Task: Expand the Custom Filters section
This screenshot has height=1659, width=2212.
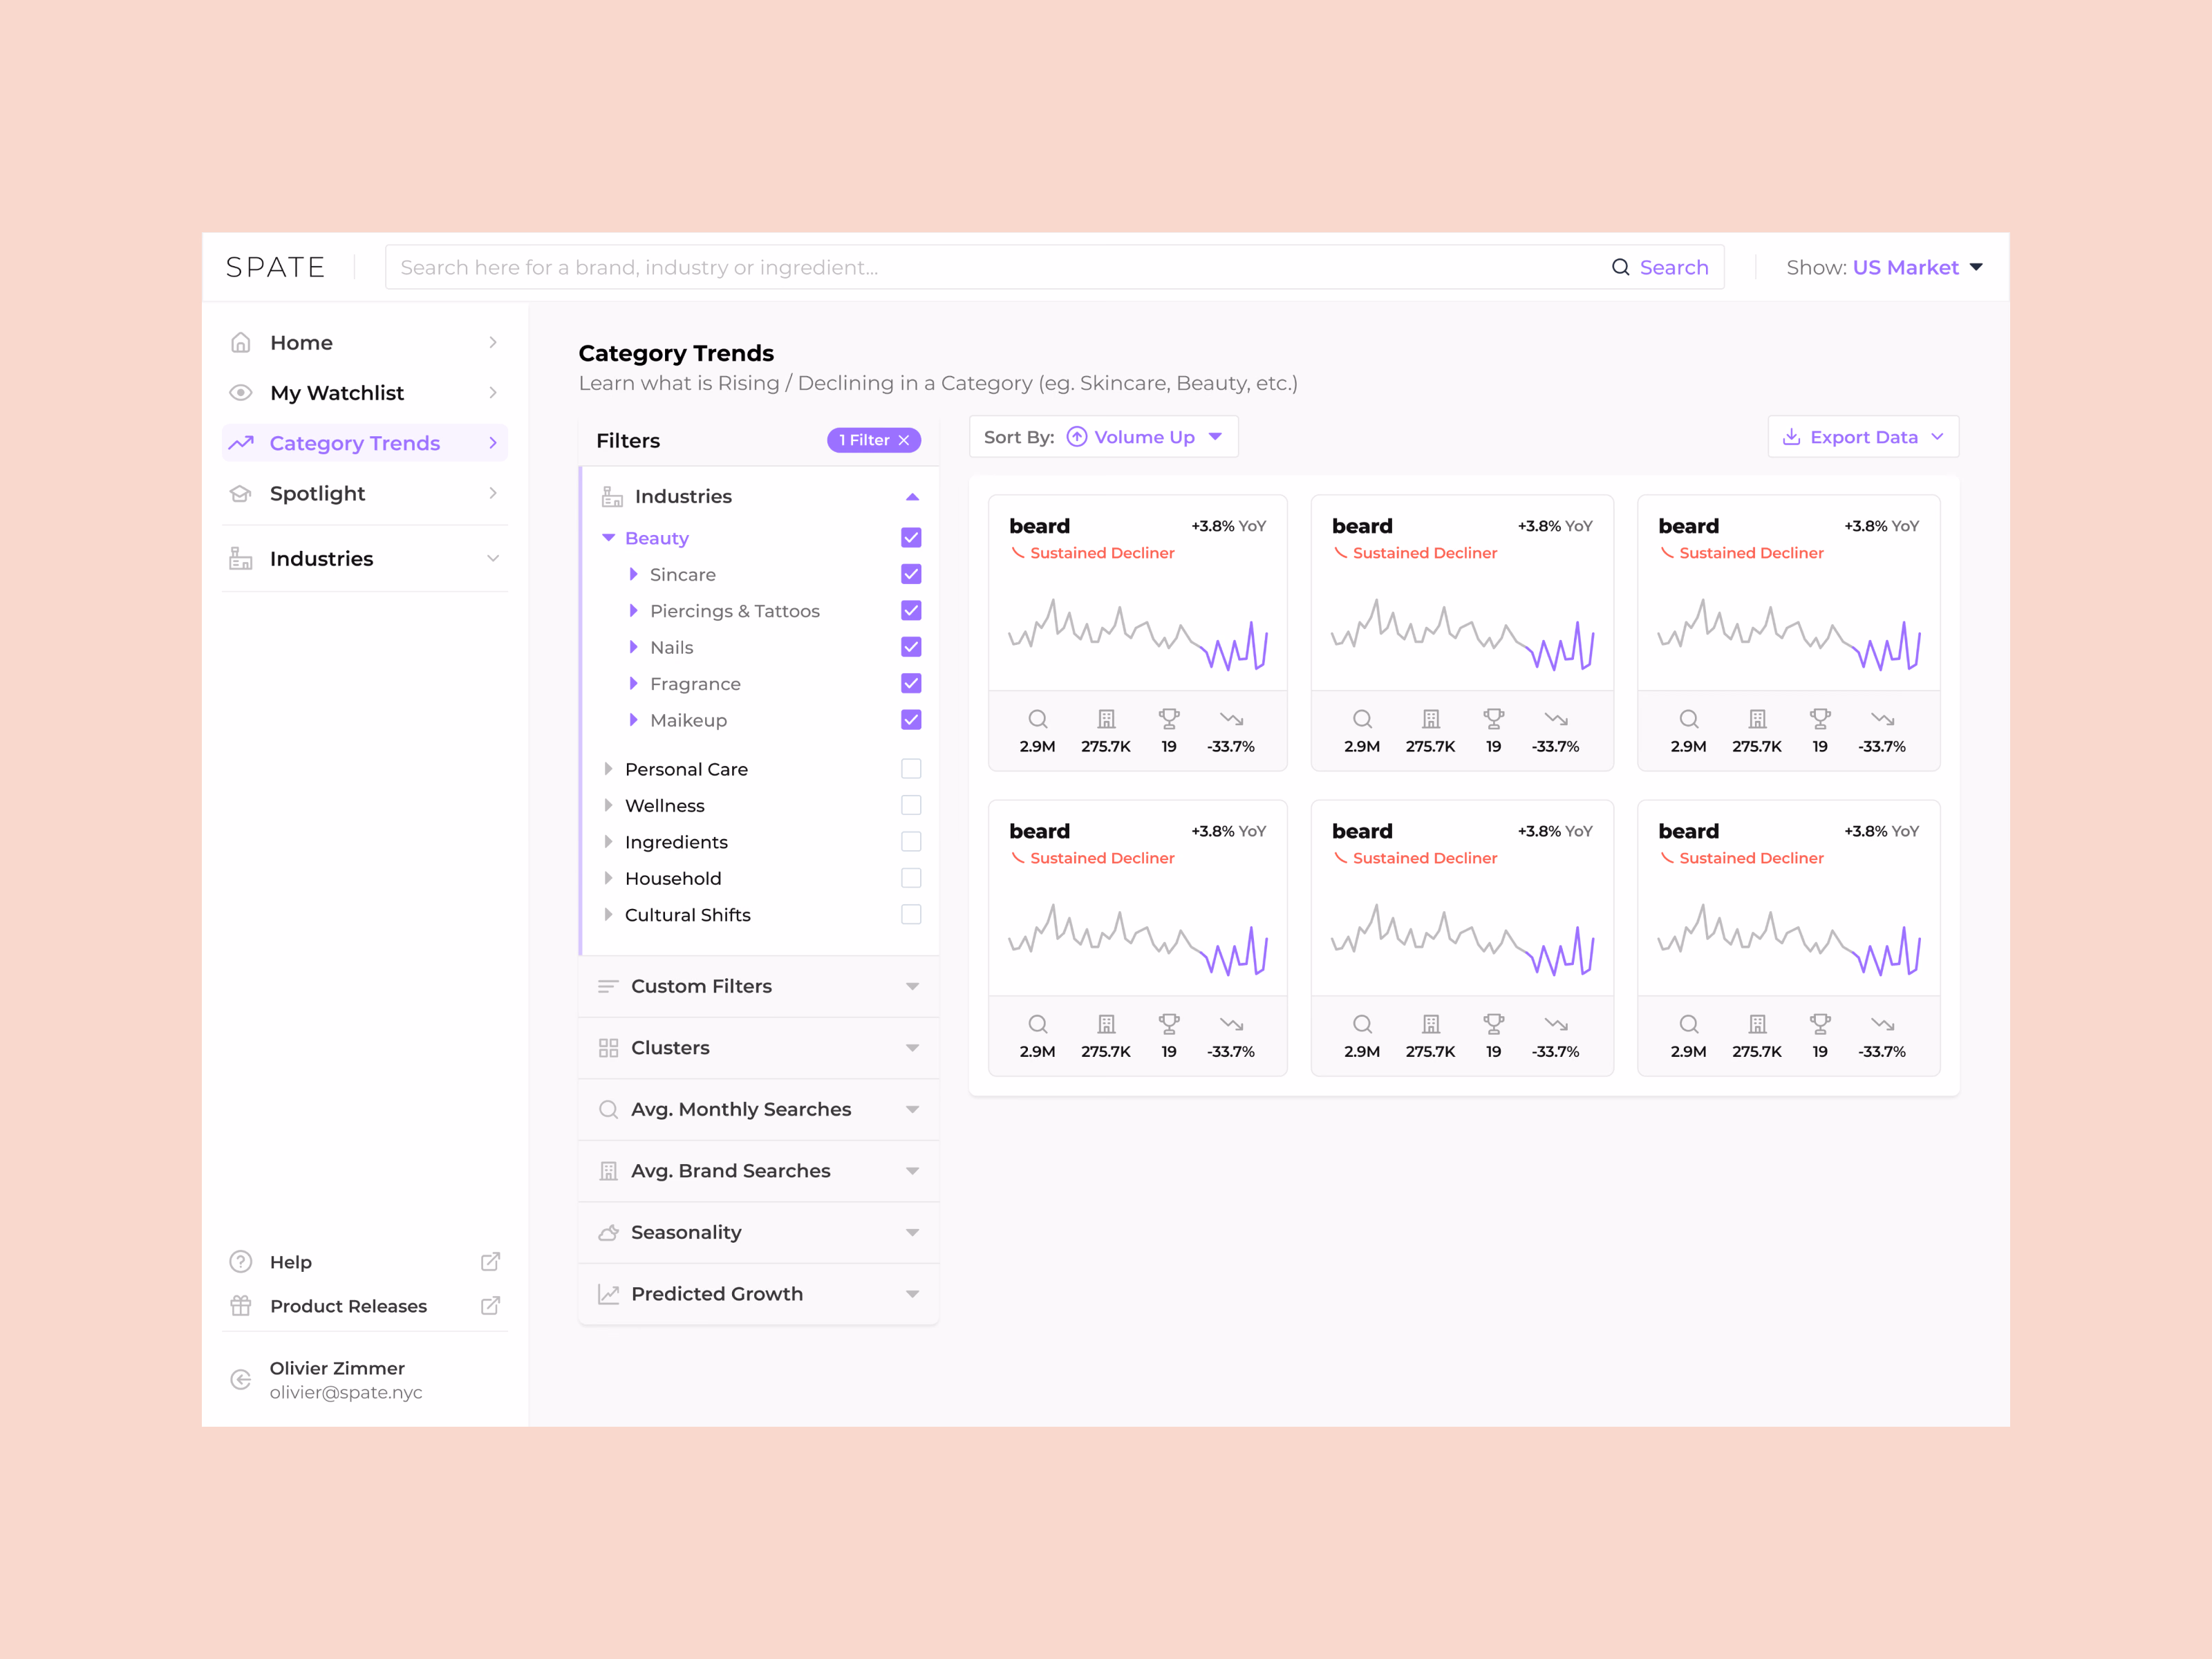Action: (x=759, y=986)
